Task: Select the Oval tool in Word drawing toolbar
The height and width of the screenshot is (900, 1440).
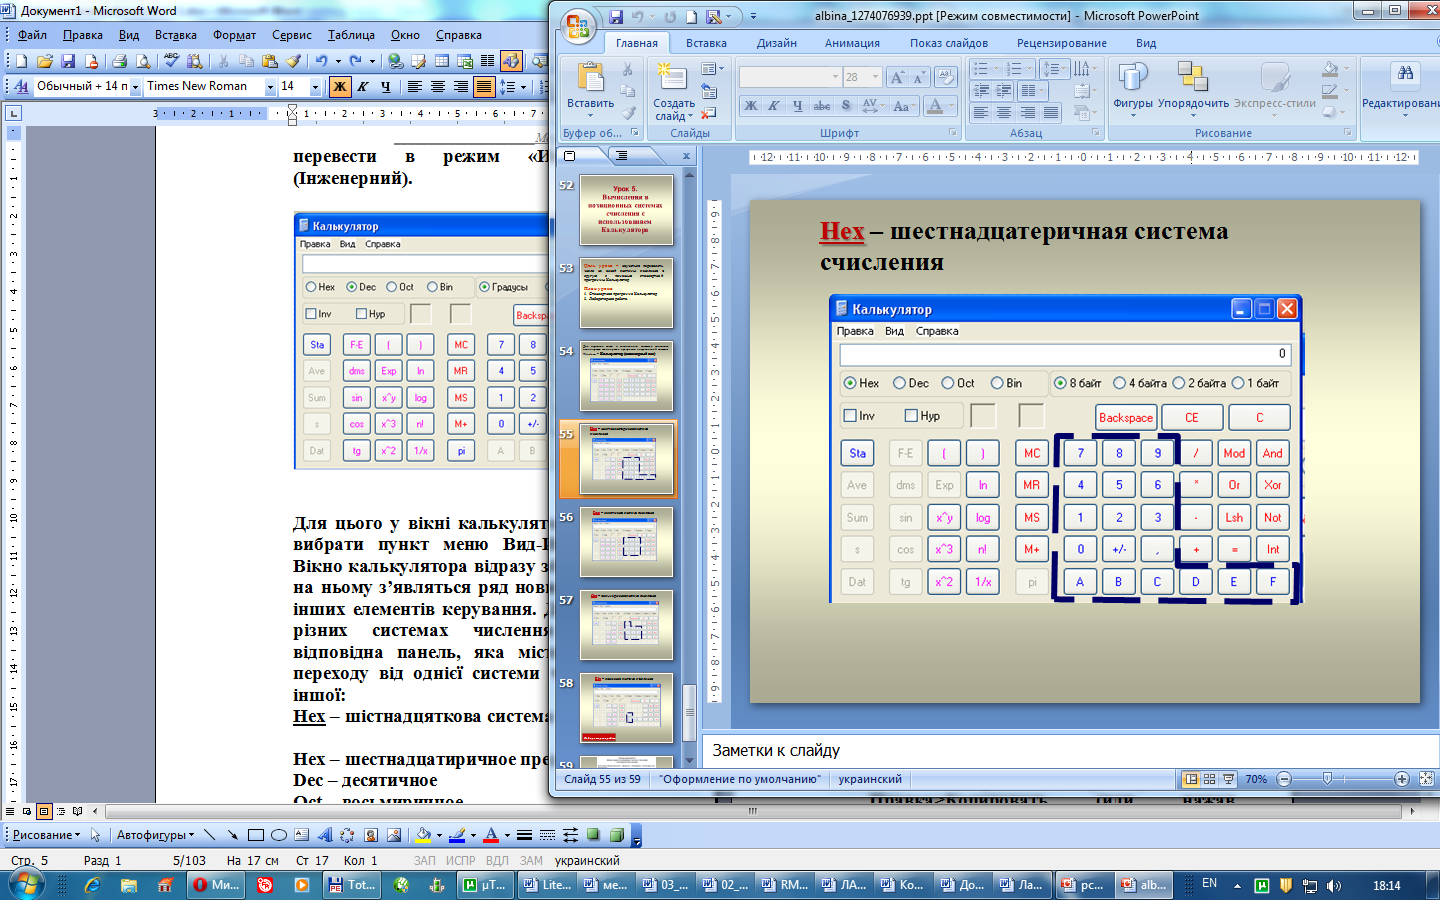Action: coord(279,835)
